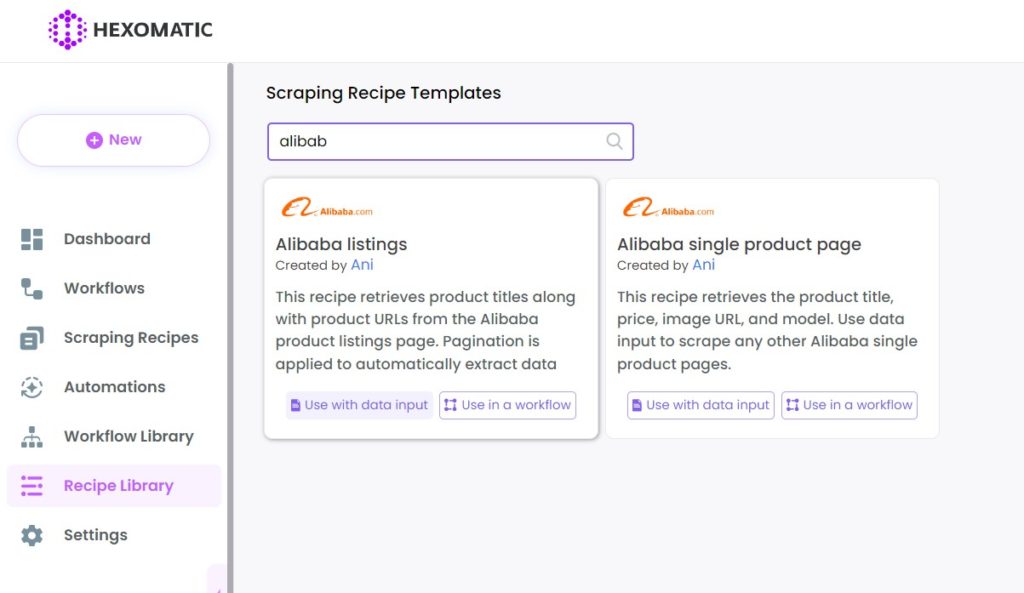Click Alibaba logo on Alibaba listings card
This screenshot has height=593, width=1024.
click(x=327, y=208)
